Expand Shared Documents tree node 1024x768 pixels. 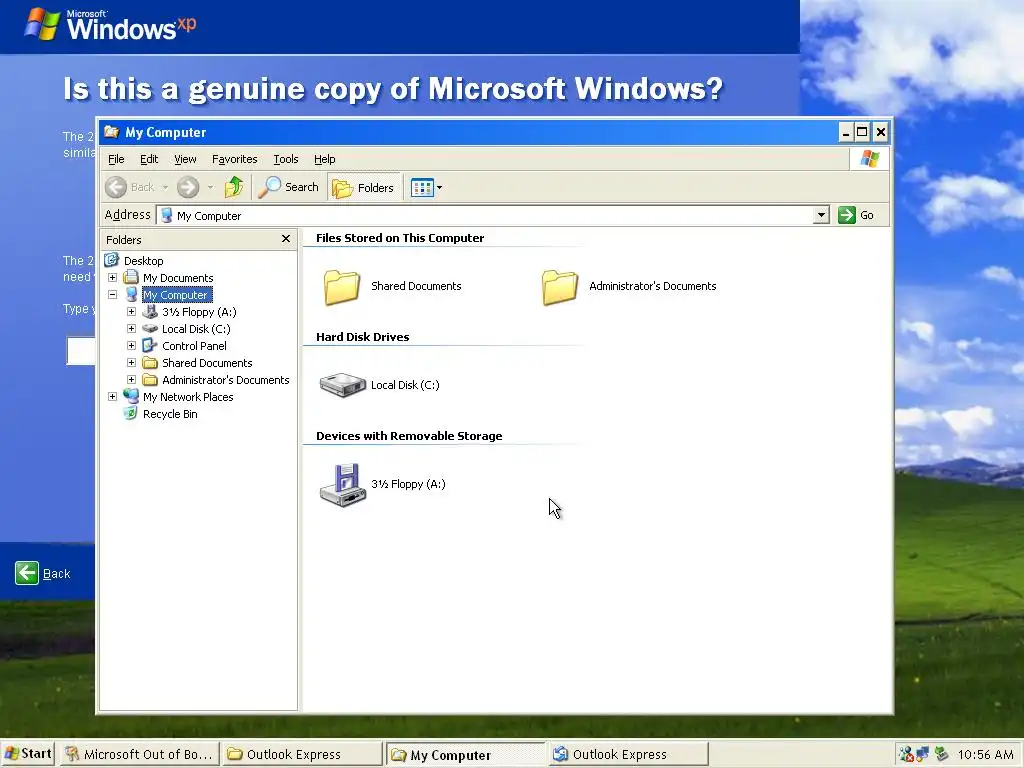pyautogui.click(x=131, y=362)
